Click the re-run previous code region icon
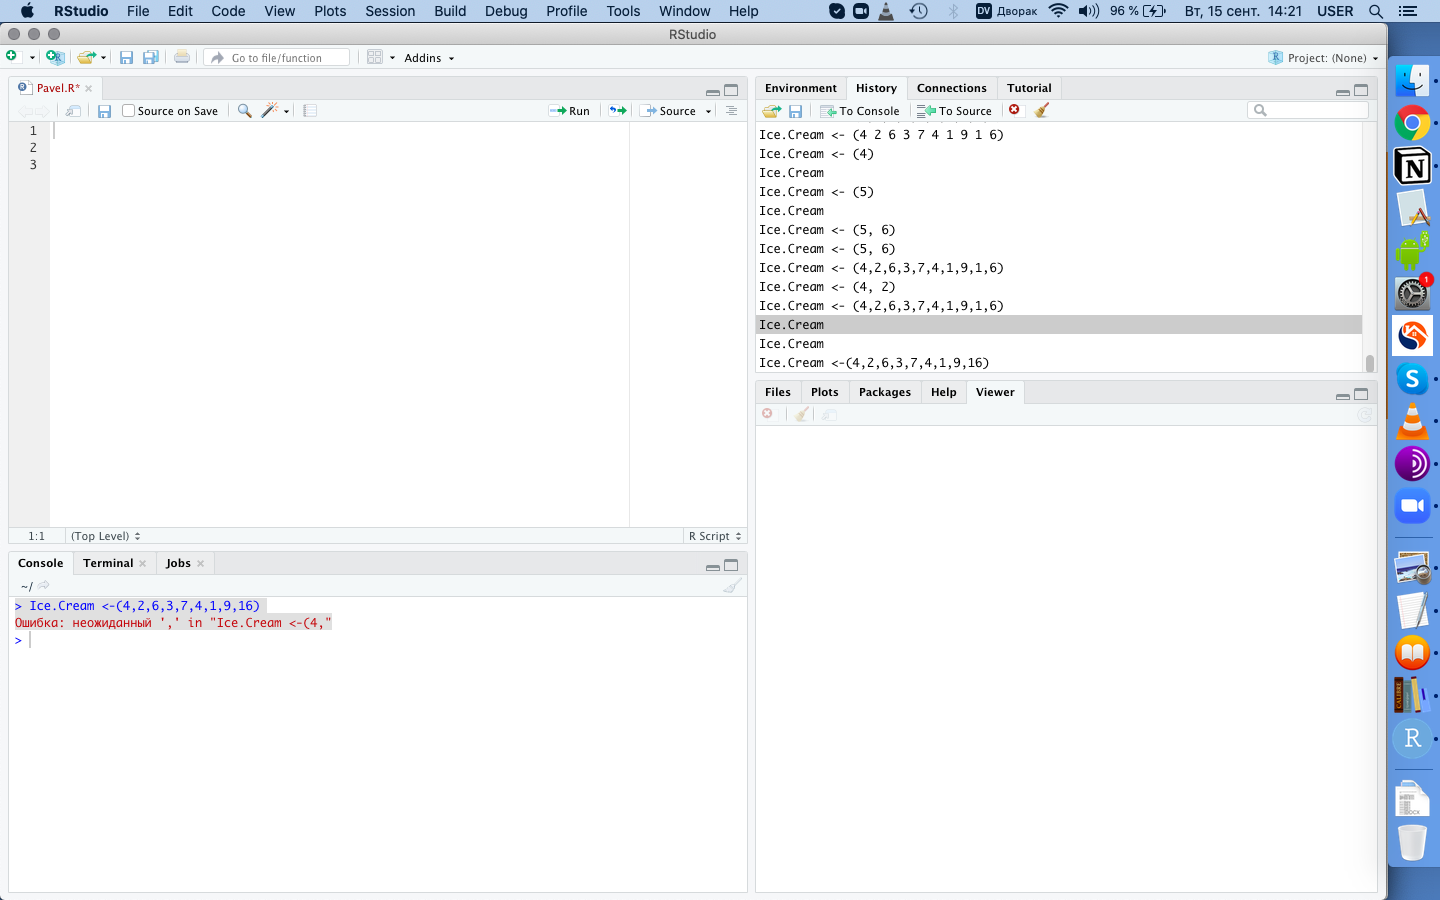 pyautogui.click(x=618, y=111)
